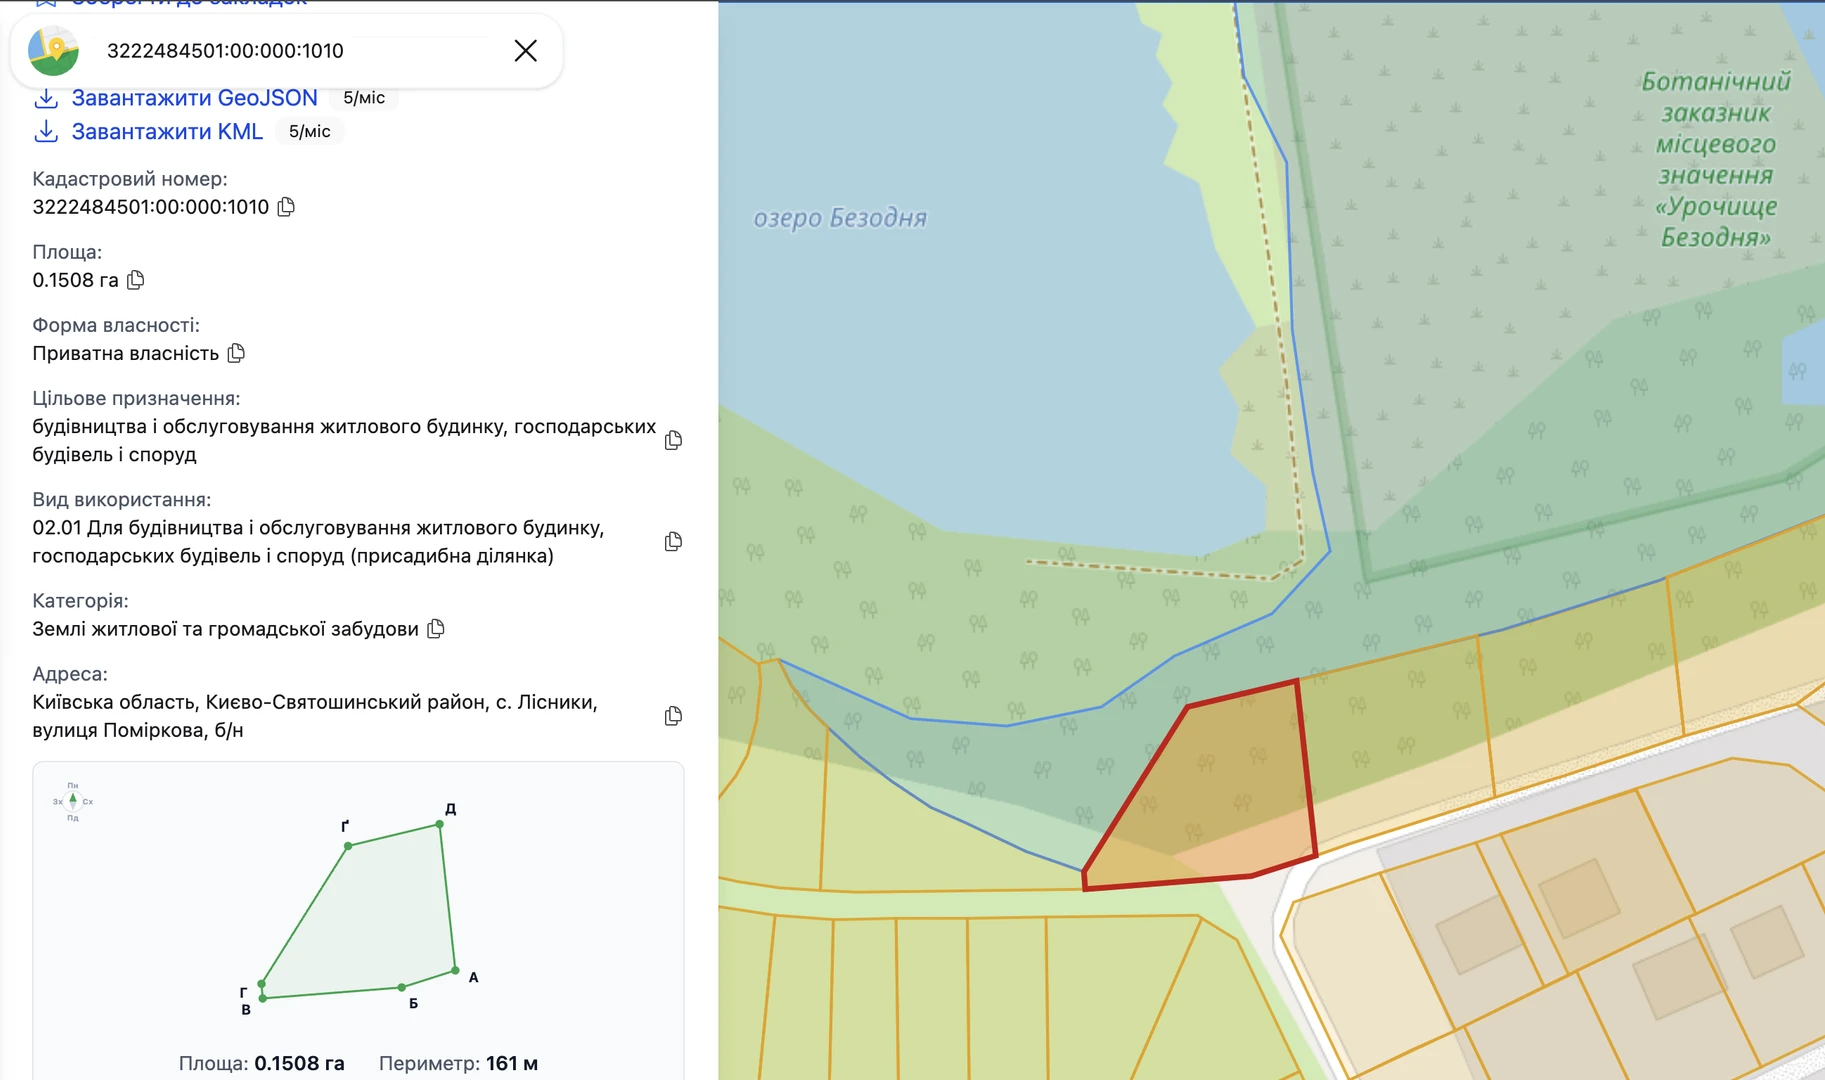Click vertex Б in the parcel diagram

402,987
